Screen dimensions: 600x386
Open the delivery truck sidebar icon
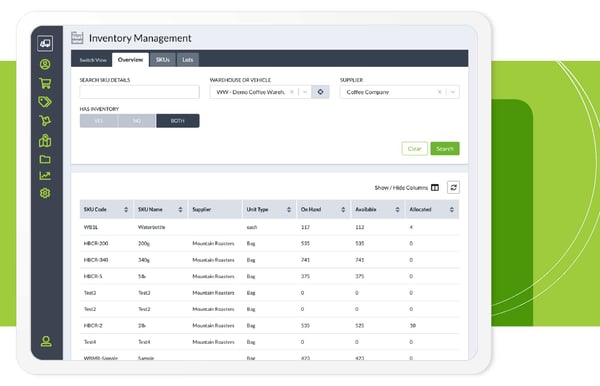pos(45,43)
